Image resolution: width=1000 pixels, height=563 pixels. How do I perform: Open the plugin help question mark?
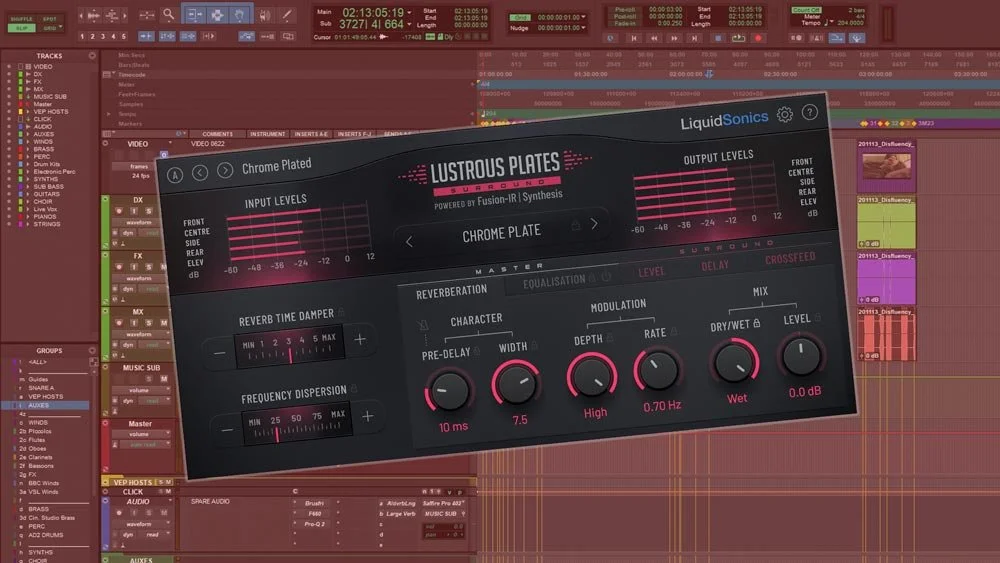click(x=809, y=112)
